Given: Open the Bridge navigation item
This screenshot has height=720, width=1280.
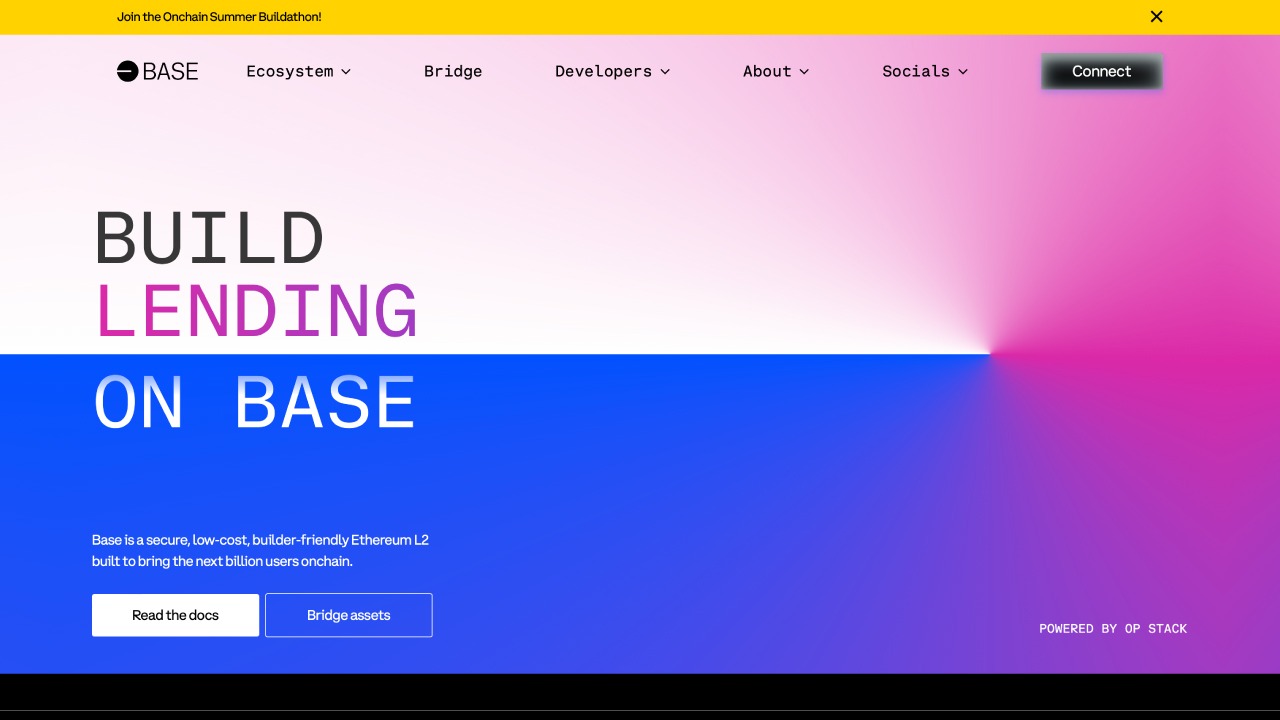Looking at the screenshot, I should [x=453, y=71].
